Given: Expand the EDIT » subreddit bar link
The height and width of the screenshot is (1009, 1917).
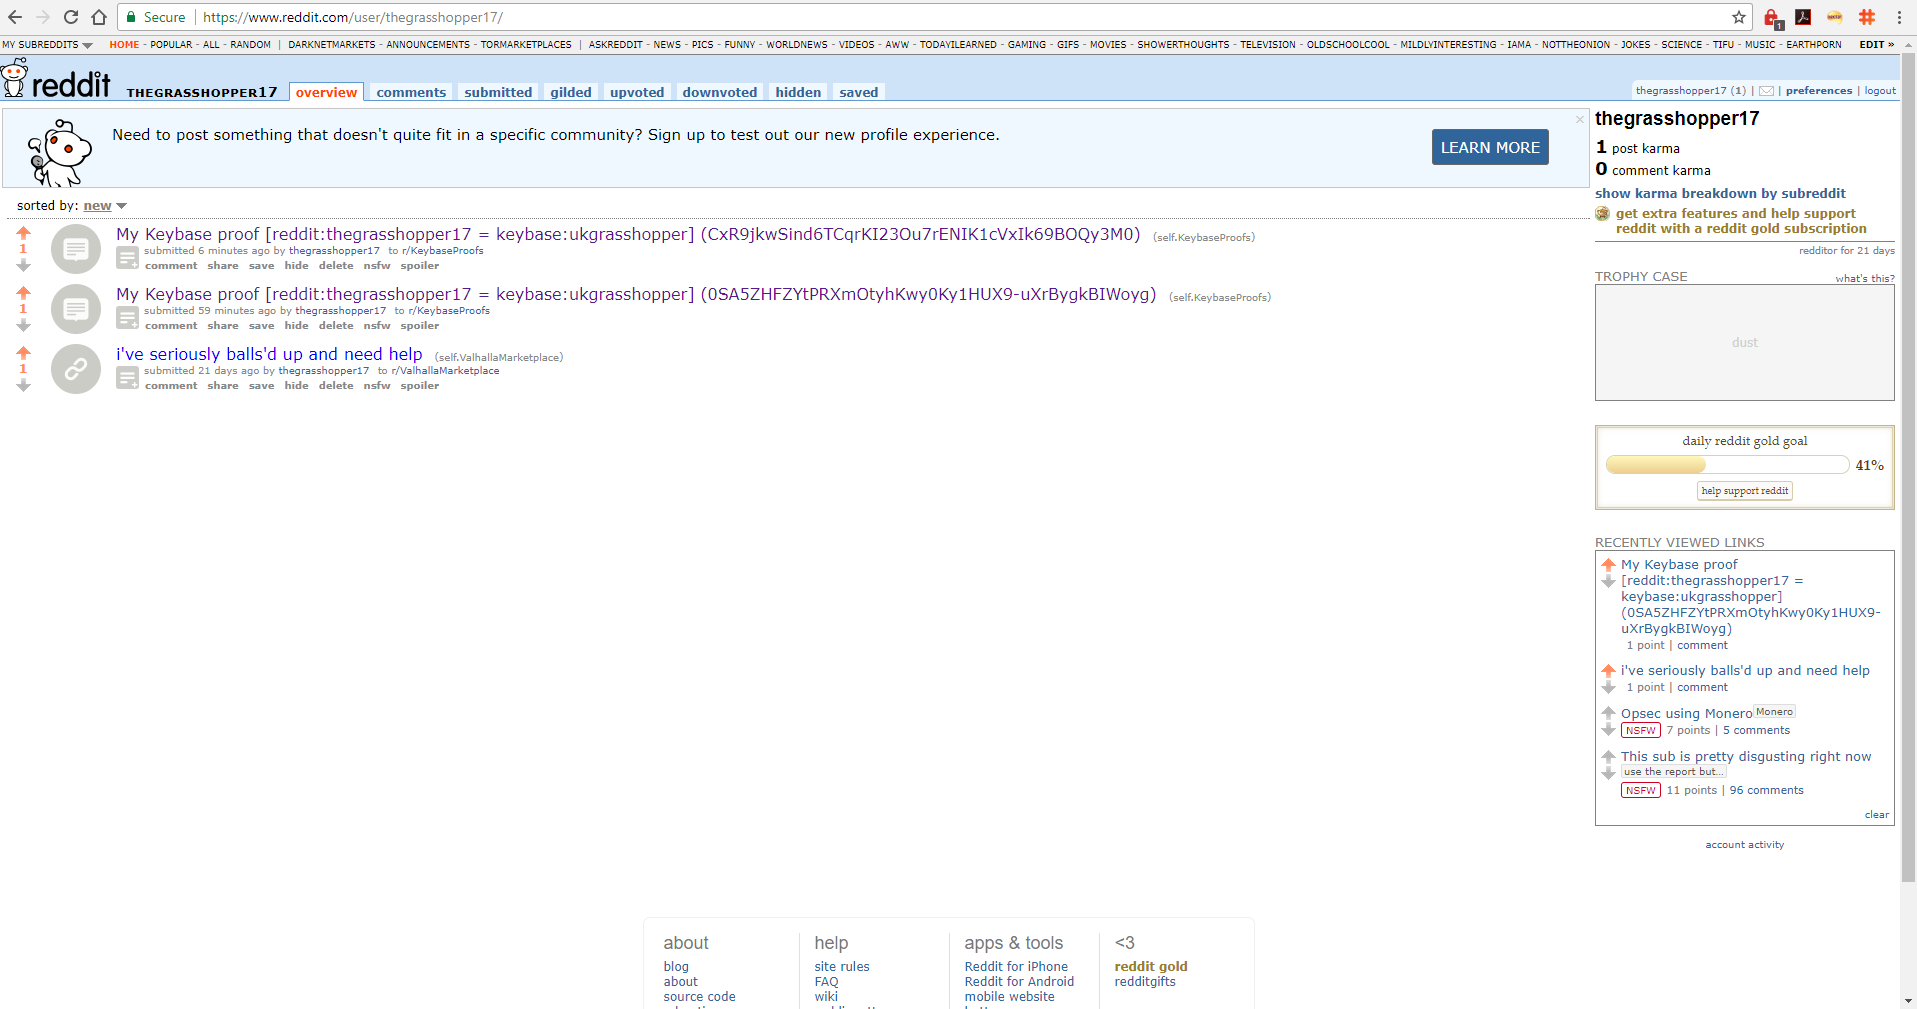Looking at the screenshot, I should [1877, 45].
